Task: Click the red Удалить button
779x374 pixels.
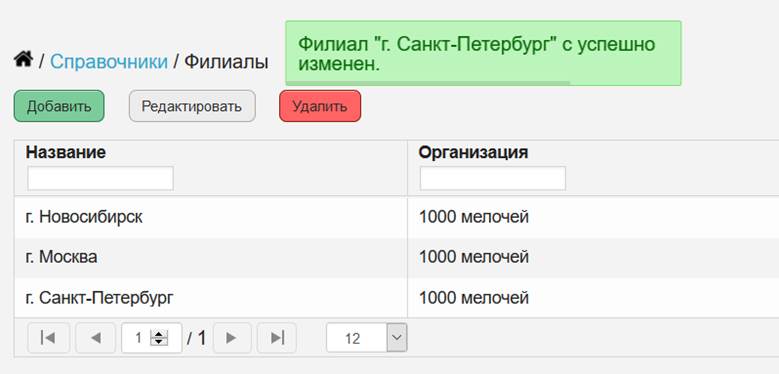Action: (x=320, y=106)
